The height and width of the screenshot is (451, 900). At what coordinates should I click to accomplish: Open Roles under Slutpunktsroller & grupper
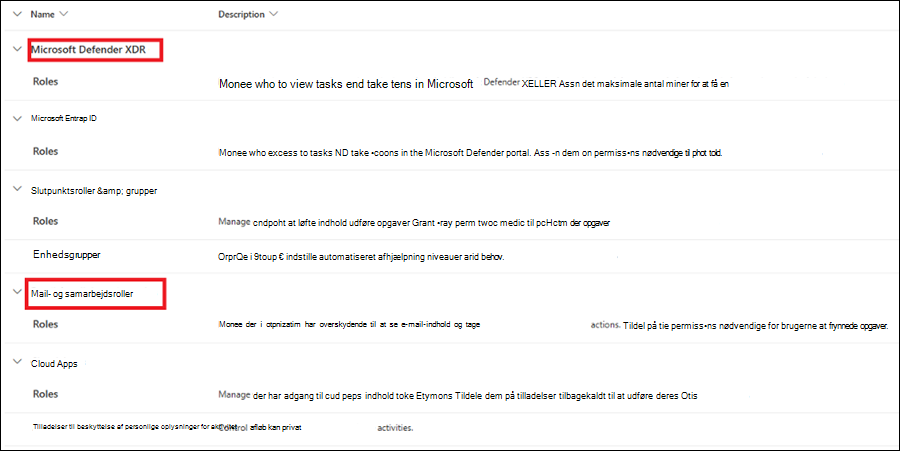[45, 221]
